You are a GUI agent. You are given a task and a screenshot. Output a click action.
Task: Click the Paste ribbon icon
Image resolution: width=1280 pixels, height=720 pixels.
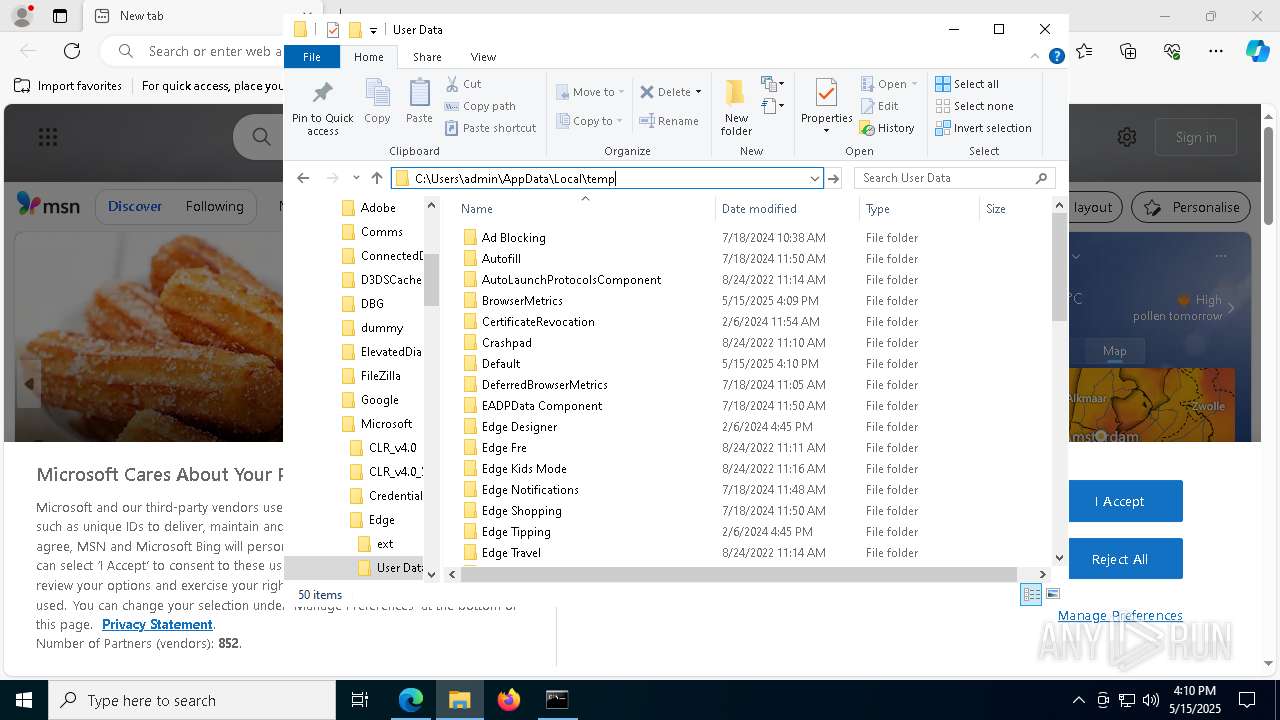[419, 102]
